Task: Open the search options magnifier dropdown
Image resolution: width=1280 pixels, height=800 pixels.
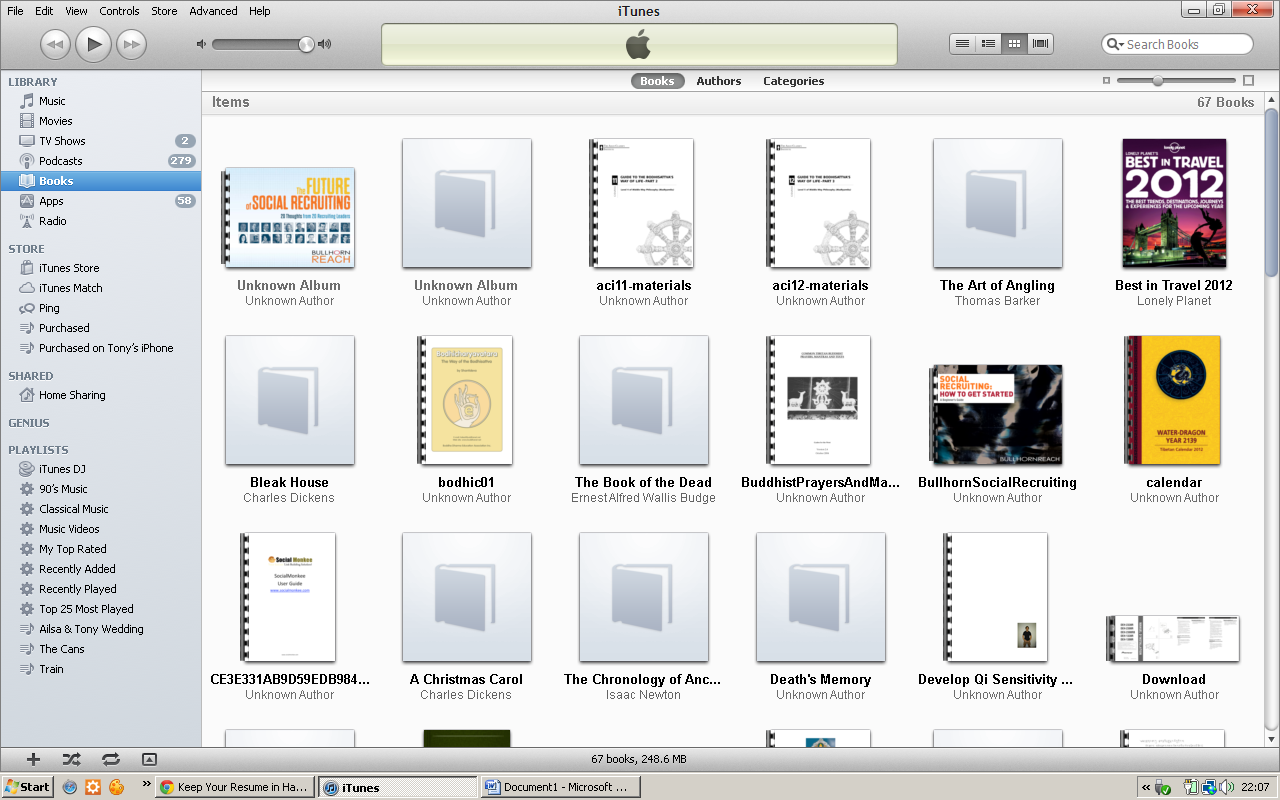Action: pos(1115,44)
